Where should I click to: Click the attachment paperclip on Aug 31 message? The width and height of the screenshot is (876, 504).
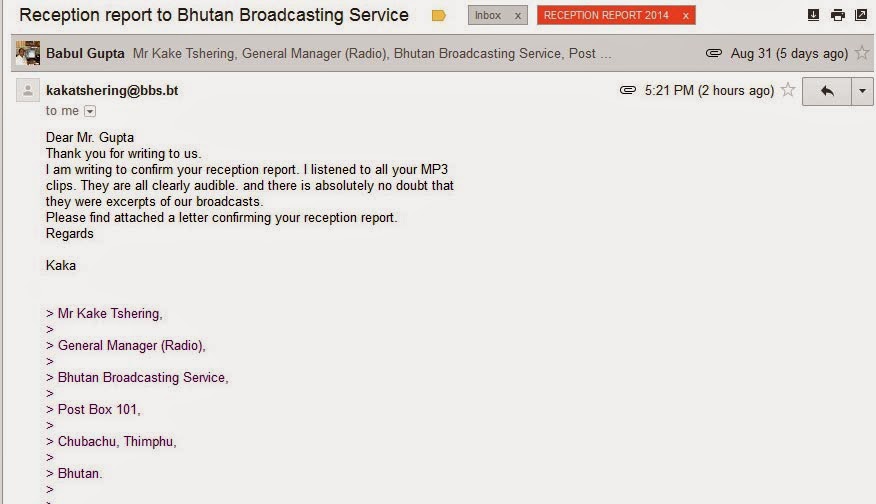(714, 53)
